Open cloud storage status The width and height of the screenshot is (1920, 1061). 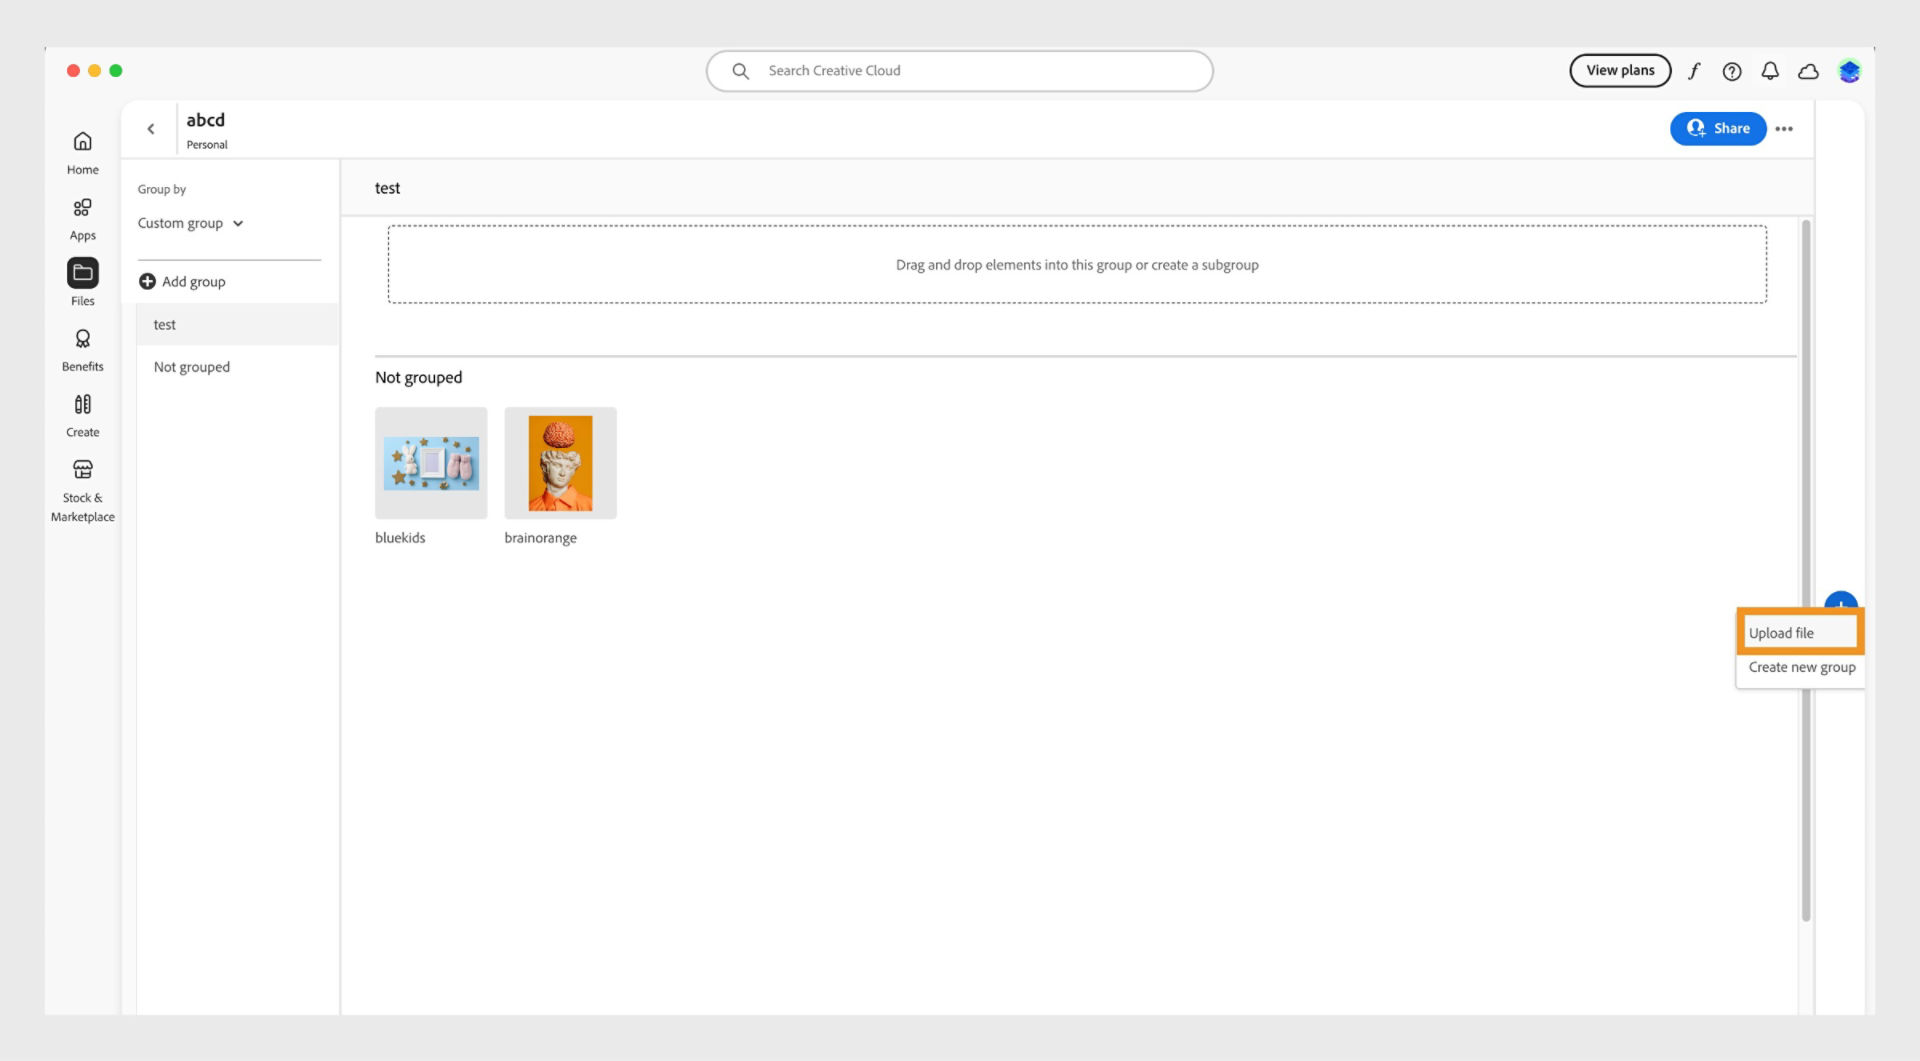coord(1808,70)
